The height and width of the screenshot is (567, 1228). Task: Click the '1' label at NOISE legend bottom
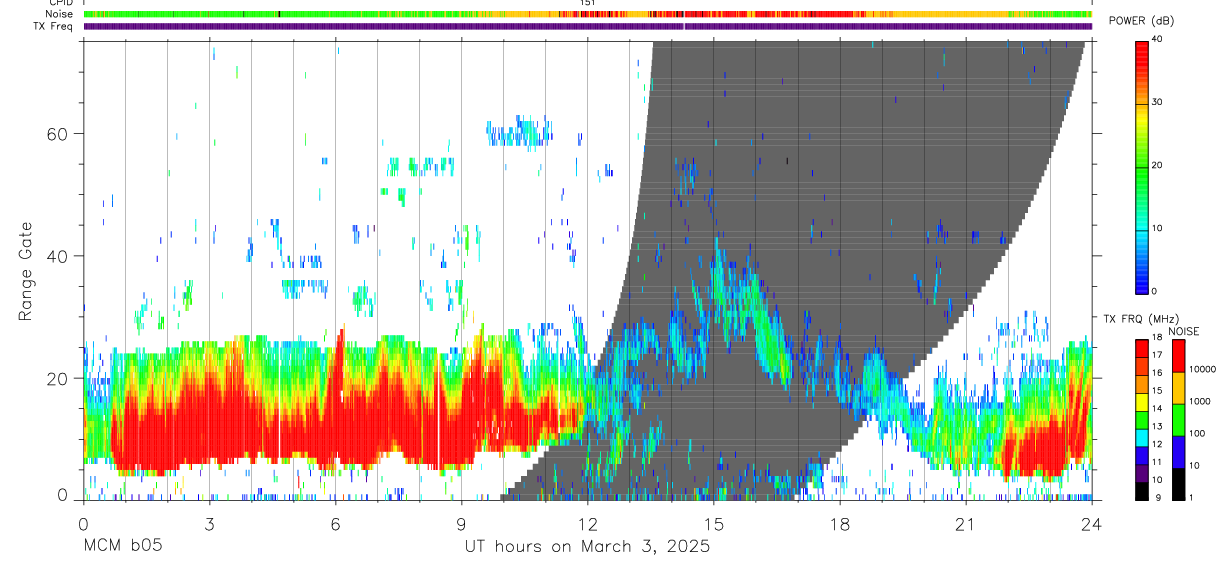[x=1192, y=498]
